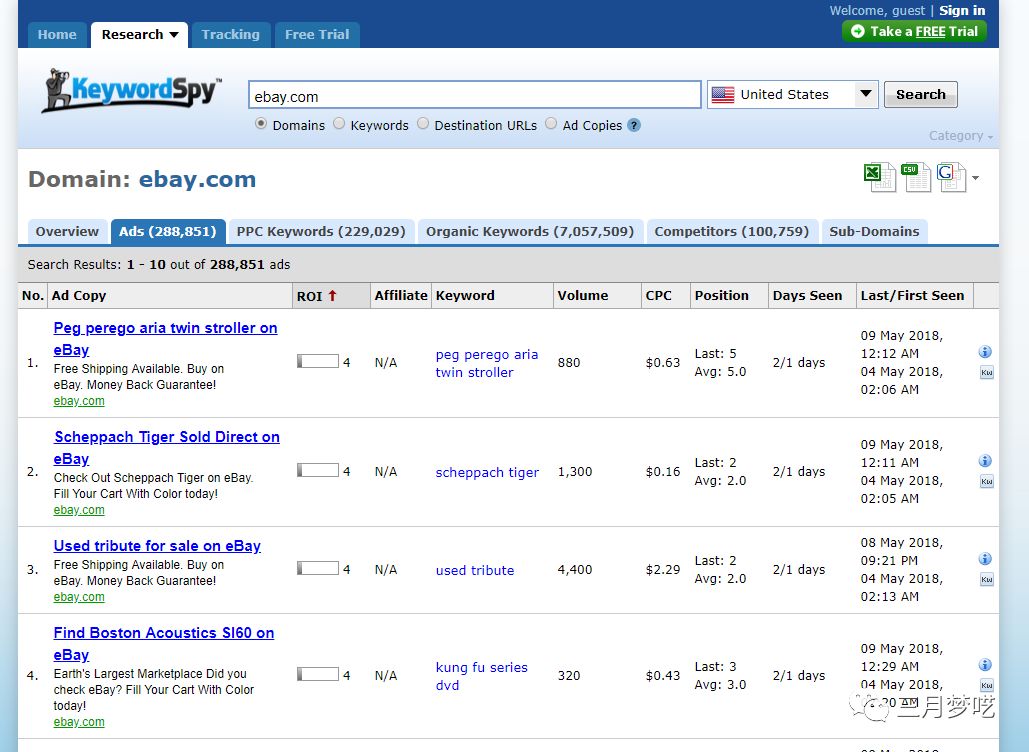This screenshot has width=1029, height=752.
Task: Click the 4,400 volume value
Action: [x=575, y=570]
